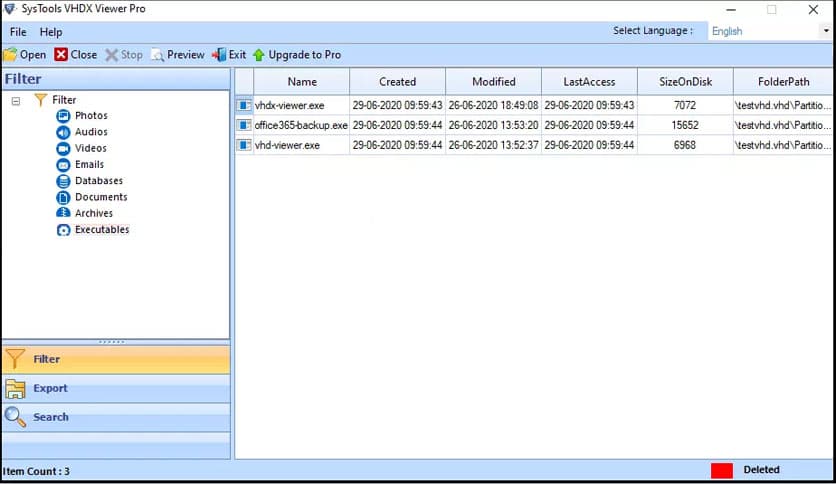This screenshot has height=484, width=836.
Task: Select the Databases filter icon
Action: (x=63, y=181)
